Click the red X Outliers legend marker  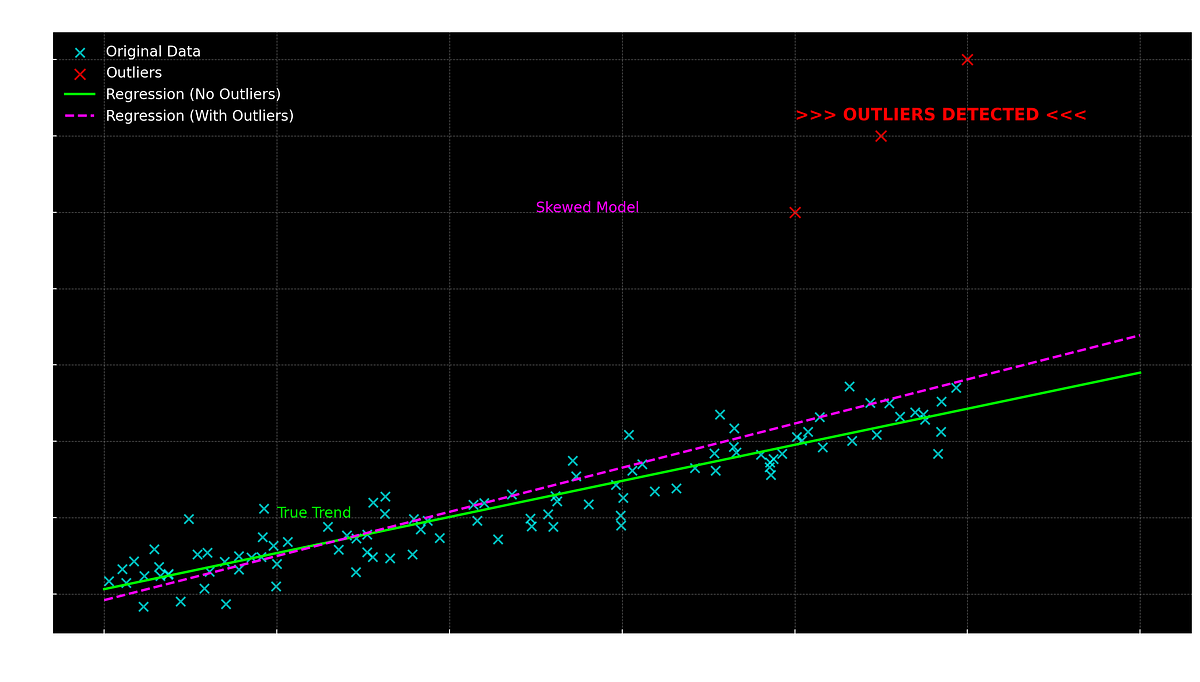point(81,72)
